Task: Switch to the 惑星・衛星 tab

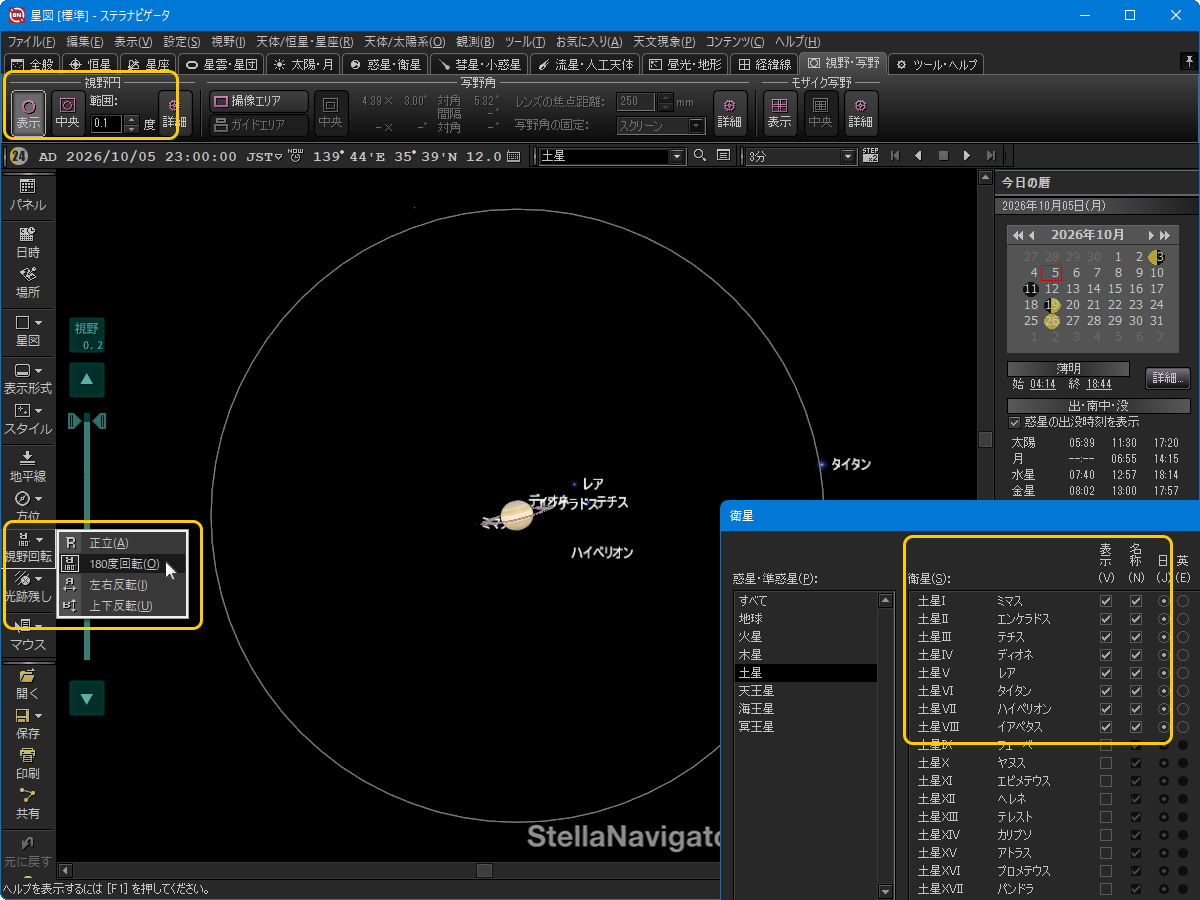Action: [386, 64]
